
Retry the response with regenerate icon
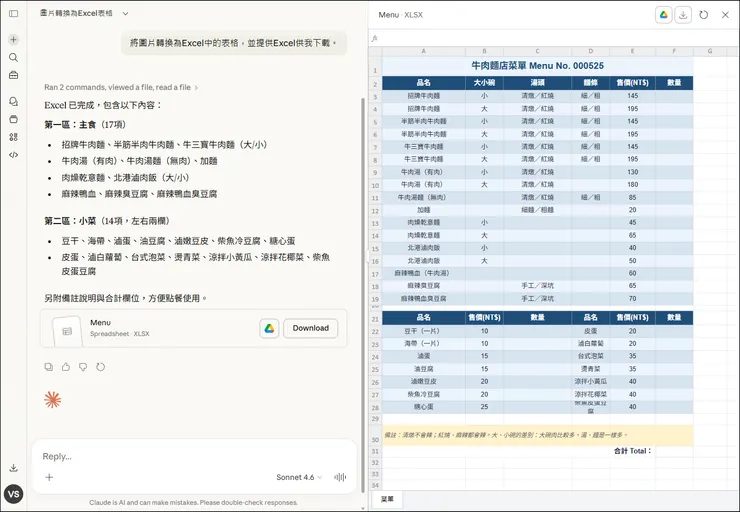pos(101,367)
